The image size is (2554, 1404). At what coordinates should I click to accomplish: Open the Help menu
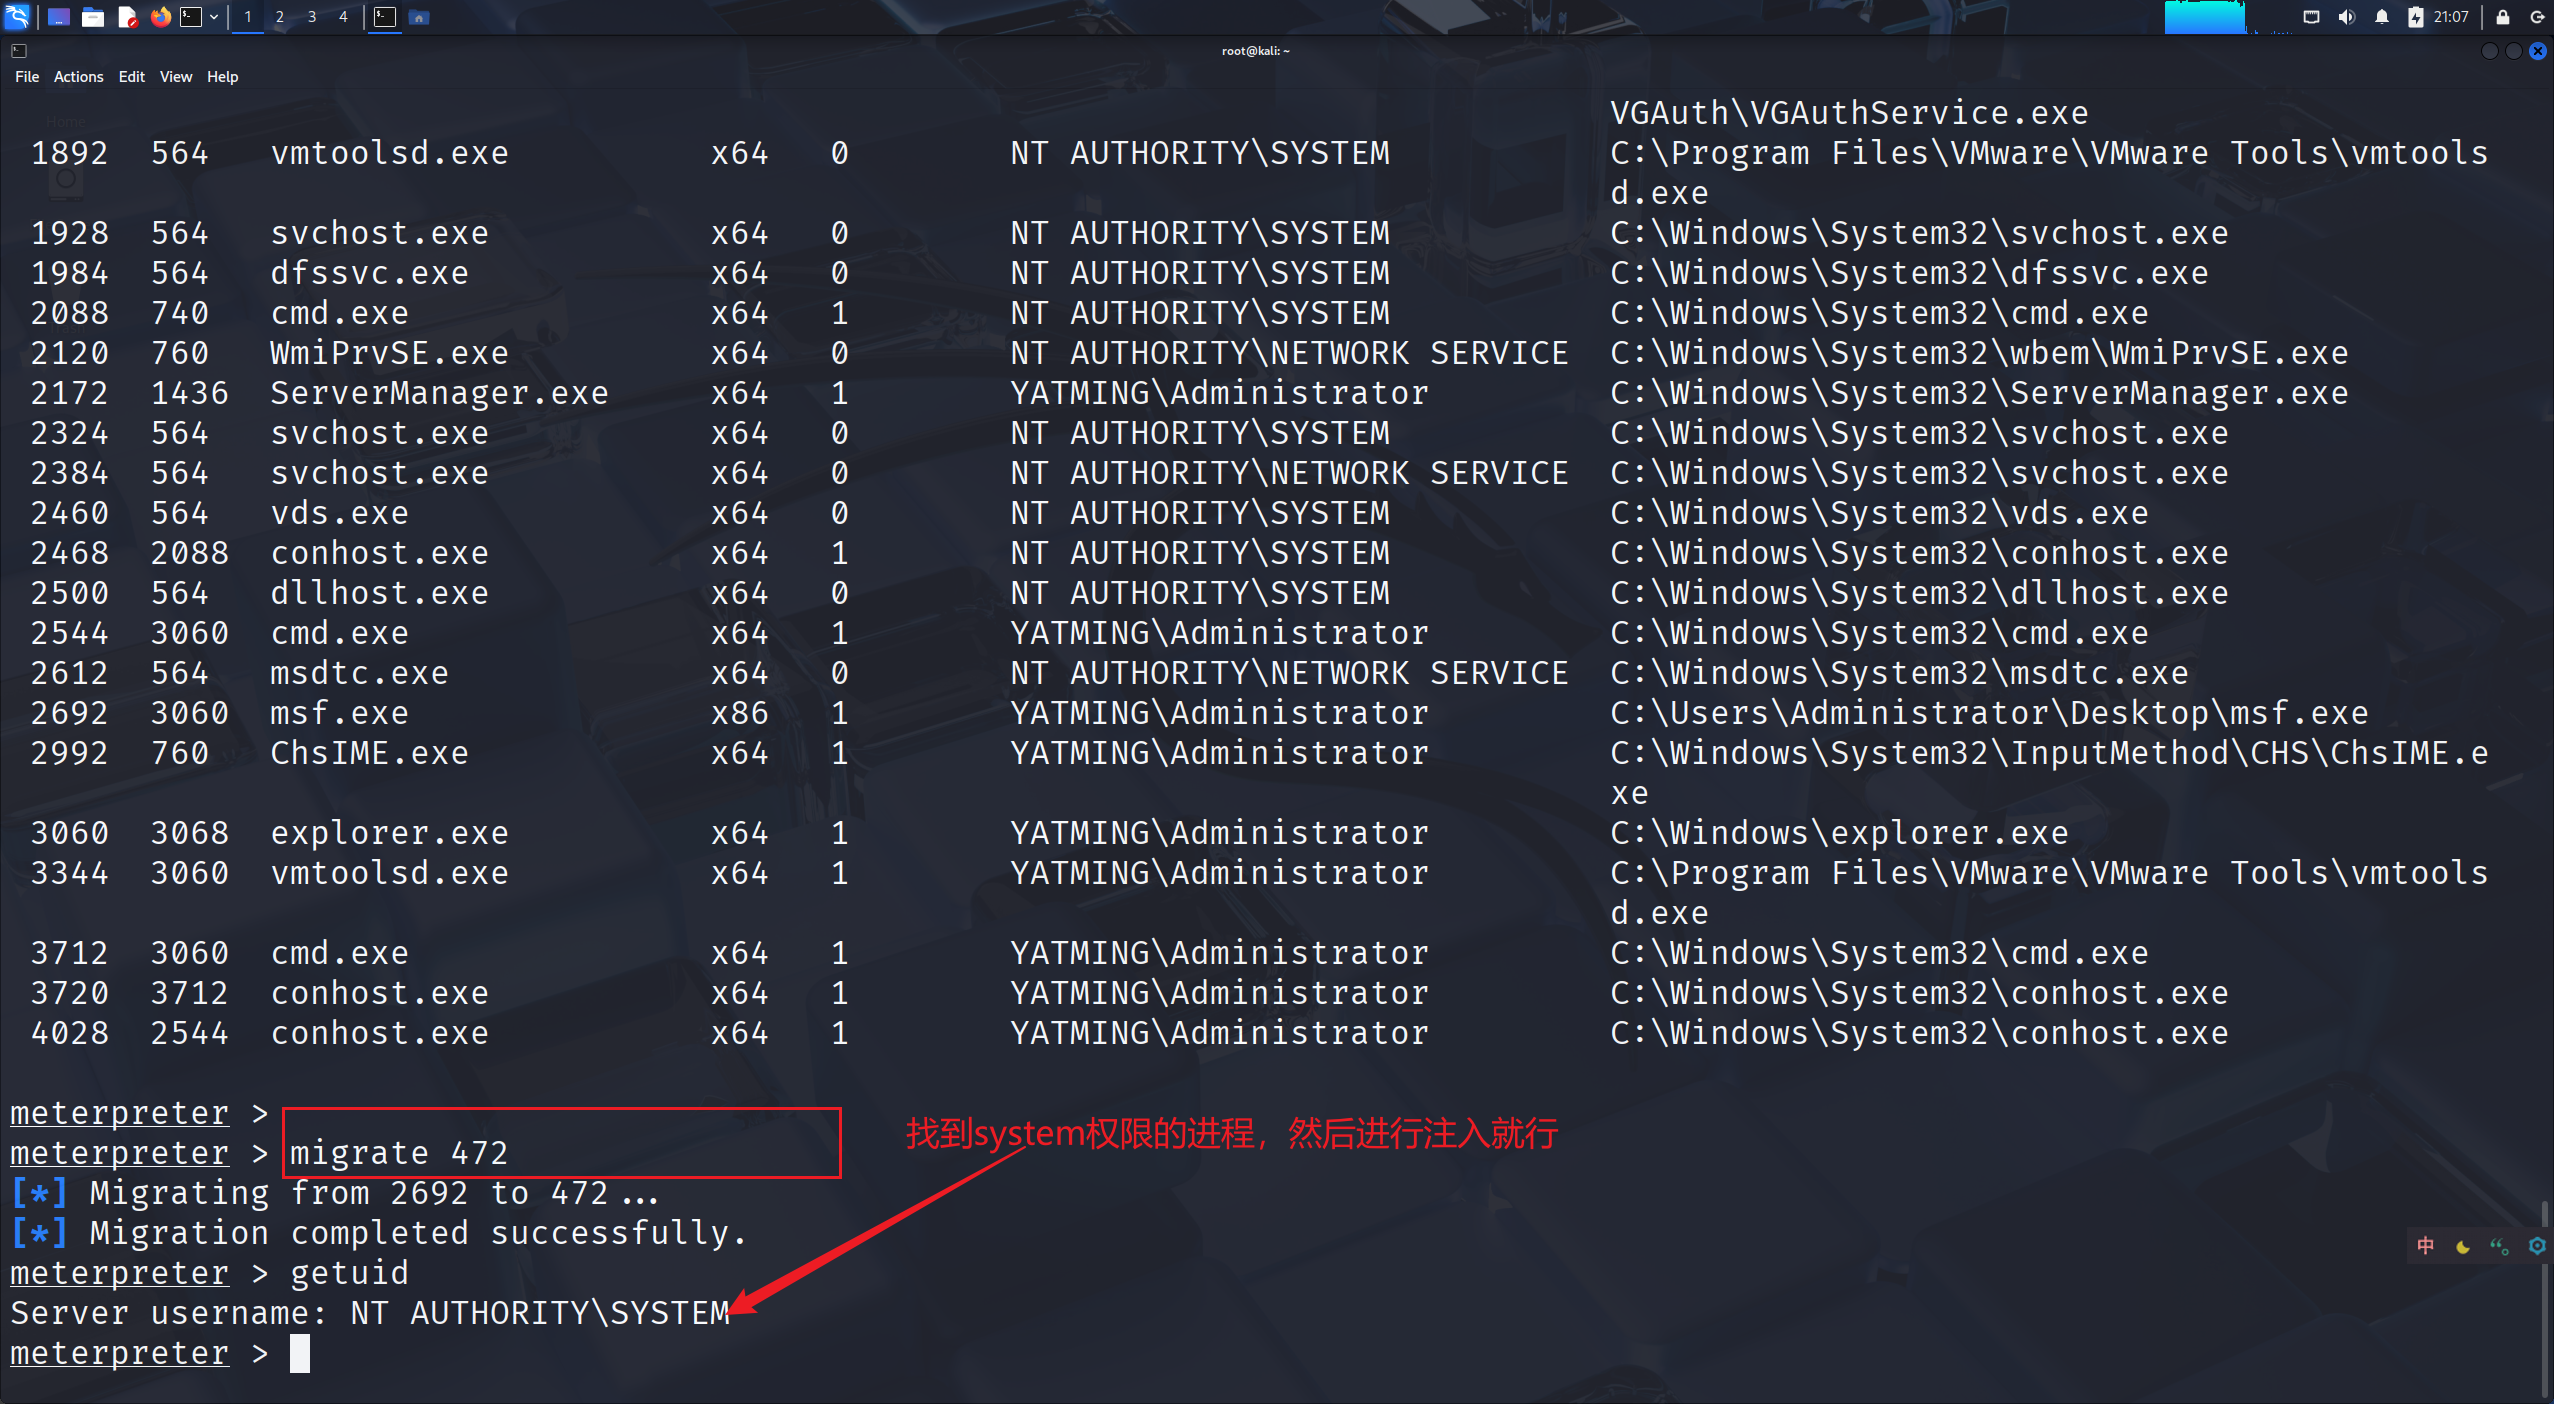coord(222,77)
